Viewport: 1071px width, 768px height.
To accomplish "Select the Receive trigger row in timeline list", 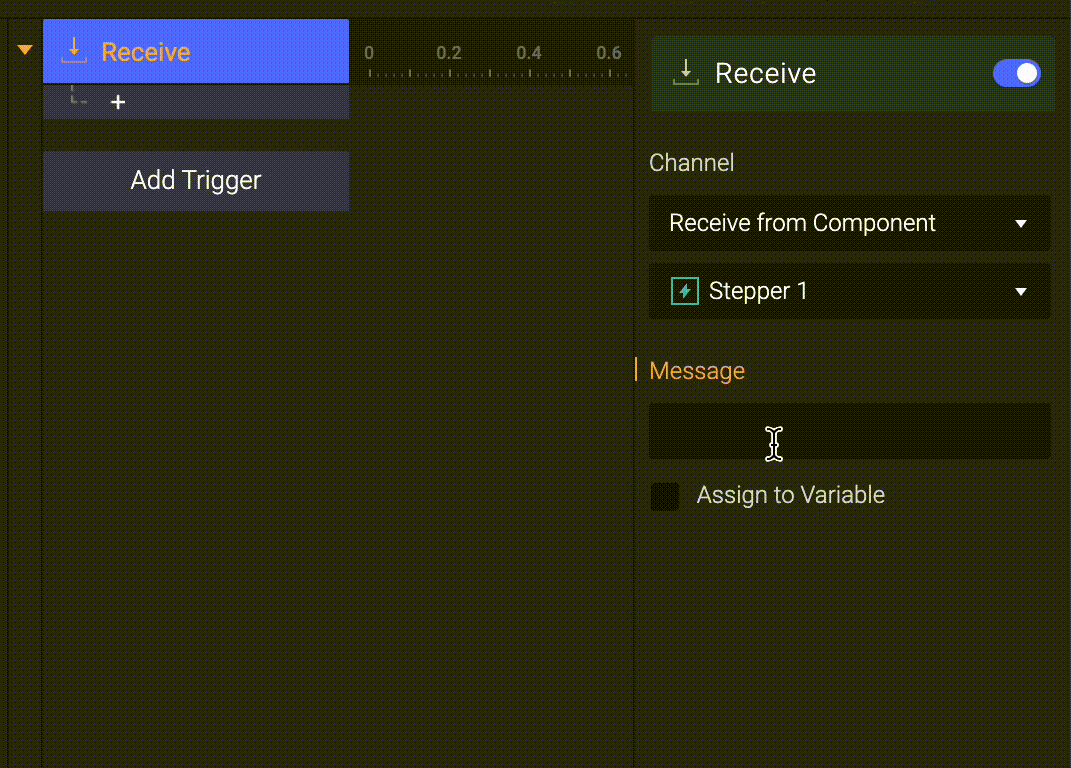I will click(x=196, y=51).
